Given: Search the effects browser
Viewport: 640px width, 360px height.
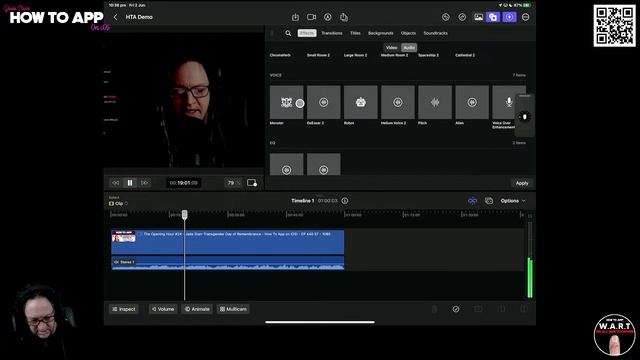Looking at the screenshot, I should click(x=288, y=33).
